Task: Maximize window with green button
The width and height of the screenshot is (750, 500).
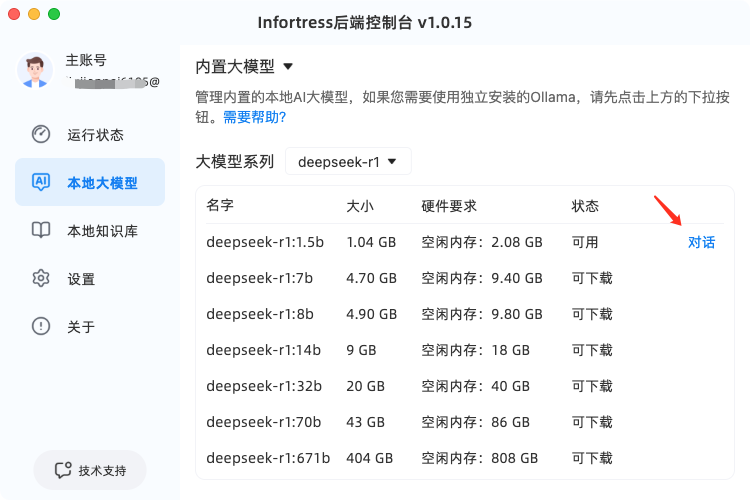Action: [54, 14]
